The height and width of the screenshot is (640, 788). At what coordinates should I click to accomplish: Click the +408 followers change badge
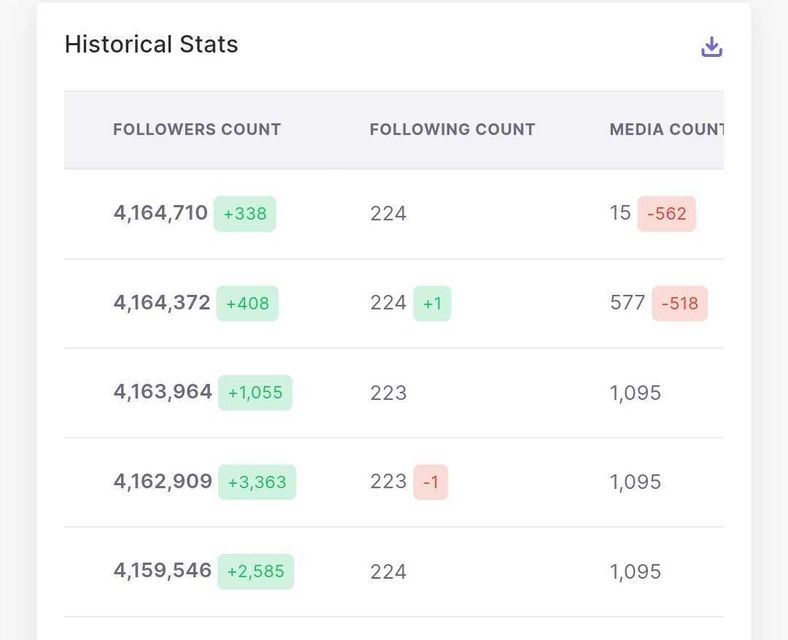point(247,303)
